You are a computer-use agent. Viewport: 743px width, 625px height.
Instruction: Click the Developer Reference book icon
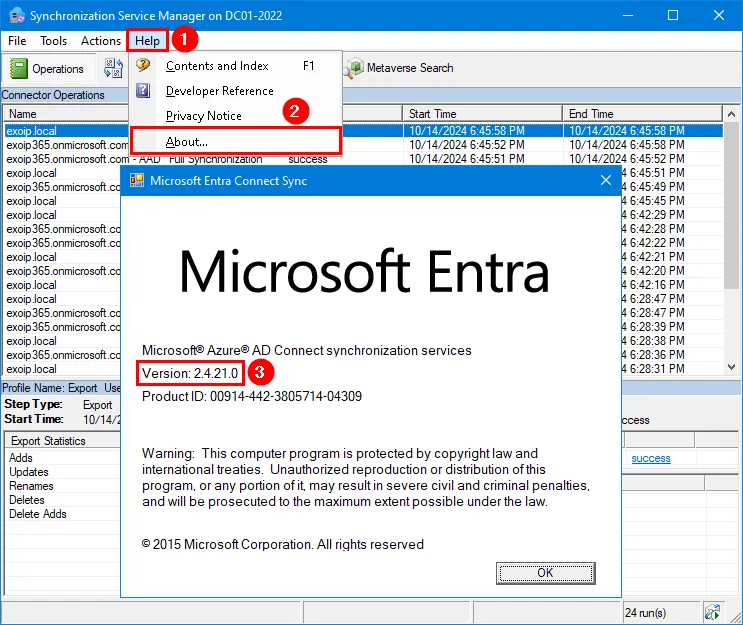click(x=143, y=90)
